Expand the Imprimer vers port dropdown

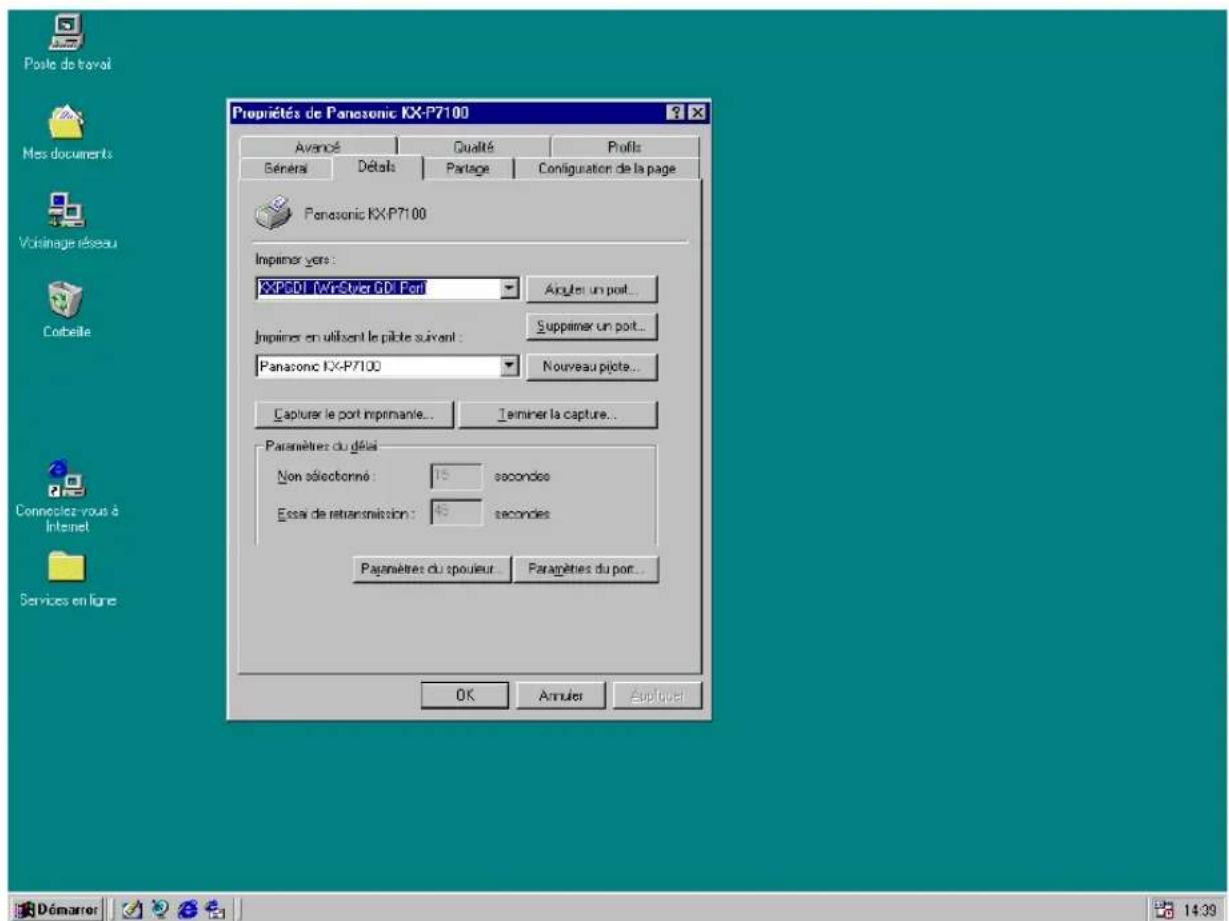pos(509,289)
